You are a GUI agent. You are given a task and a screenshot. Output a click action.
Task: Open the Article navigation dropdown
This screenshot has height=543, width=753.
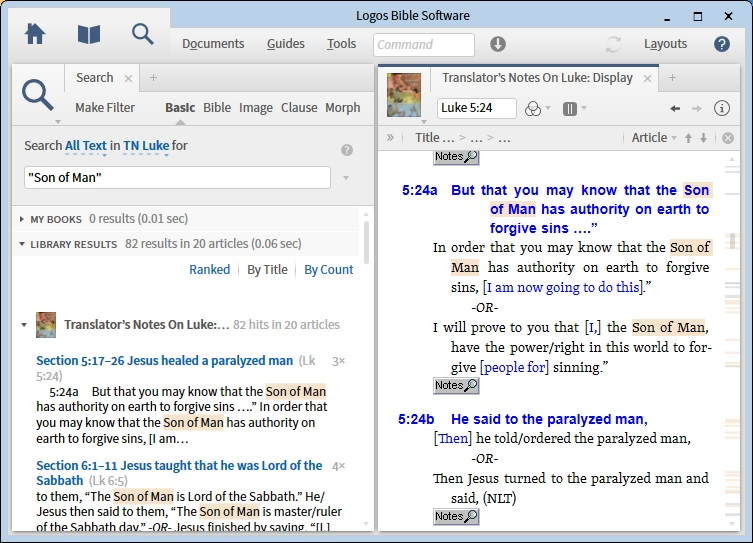(654, 138)
